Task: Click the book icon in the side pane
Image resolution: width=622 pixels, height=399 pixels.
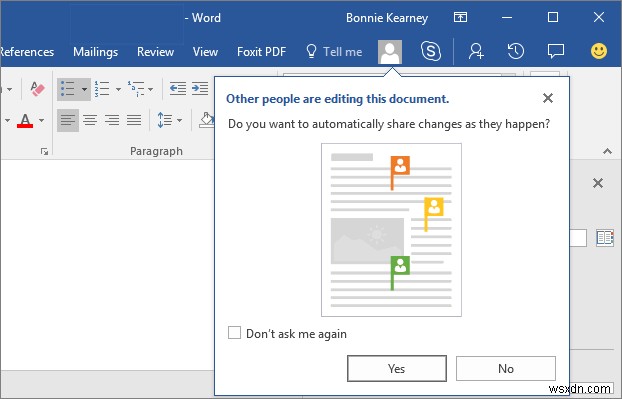Action: [x=605, y=238]
